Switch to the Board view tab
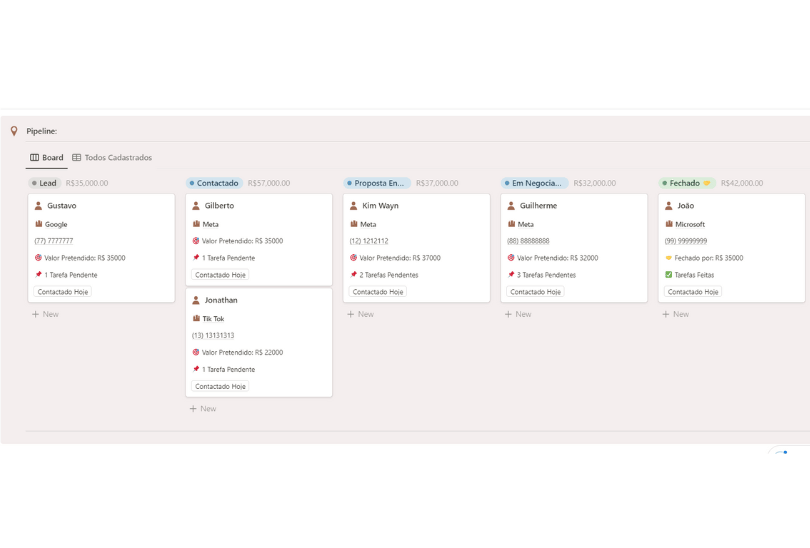Image resolution: width=810 pixels, height=548 pixels. click(x=47, y=158)
